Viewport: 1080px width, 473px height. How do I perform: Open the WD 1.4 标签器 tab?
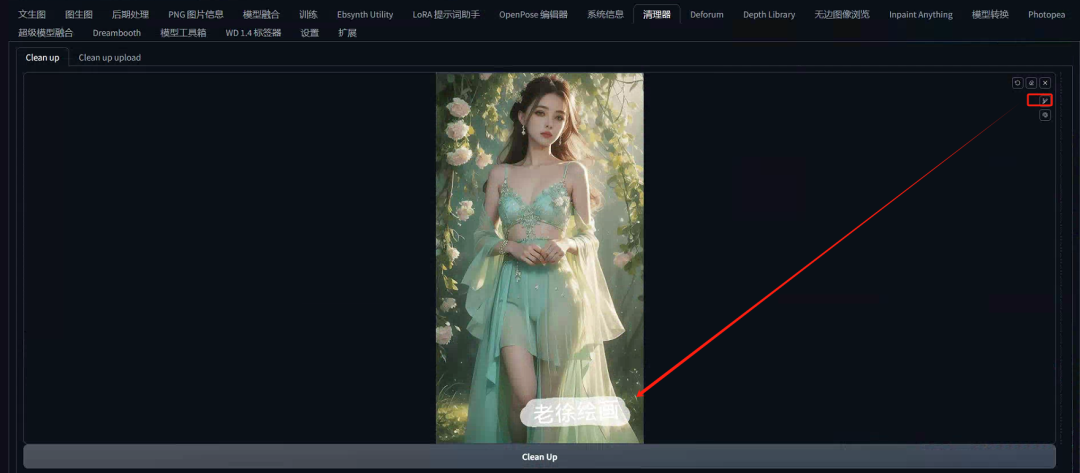click(x=253, y=32)
